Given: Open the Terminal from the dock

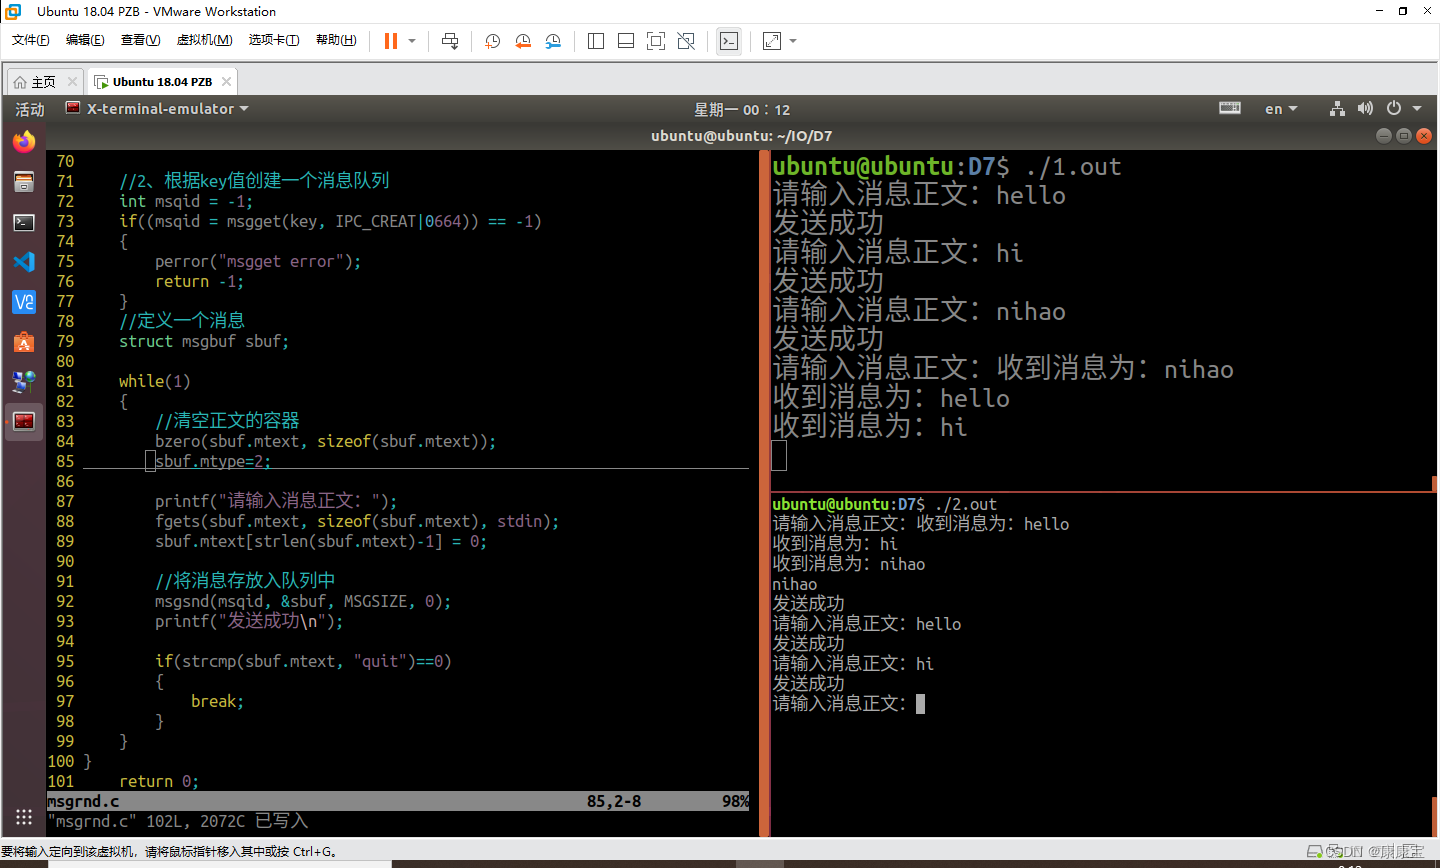Looking at the screenshot, I should click(24, 222).
